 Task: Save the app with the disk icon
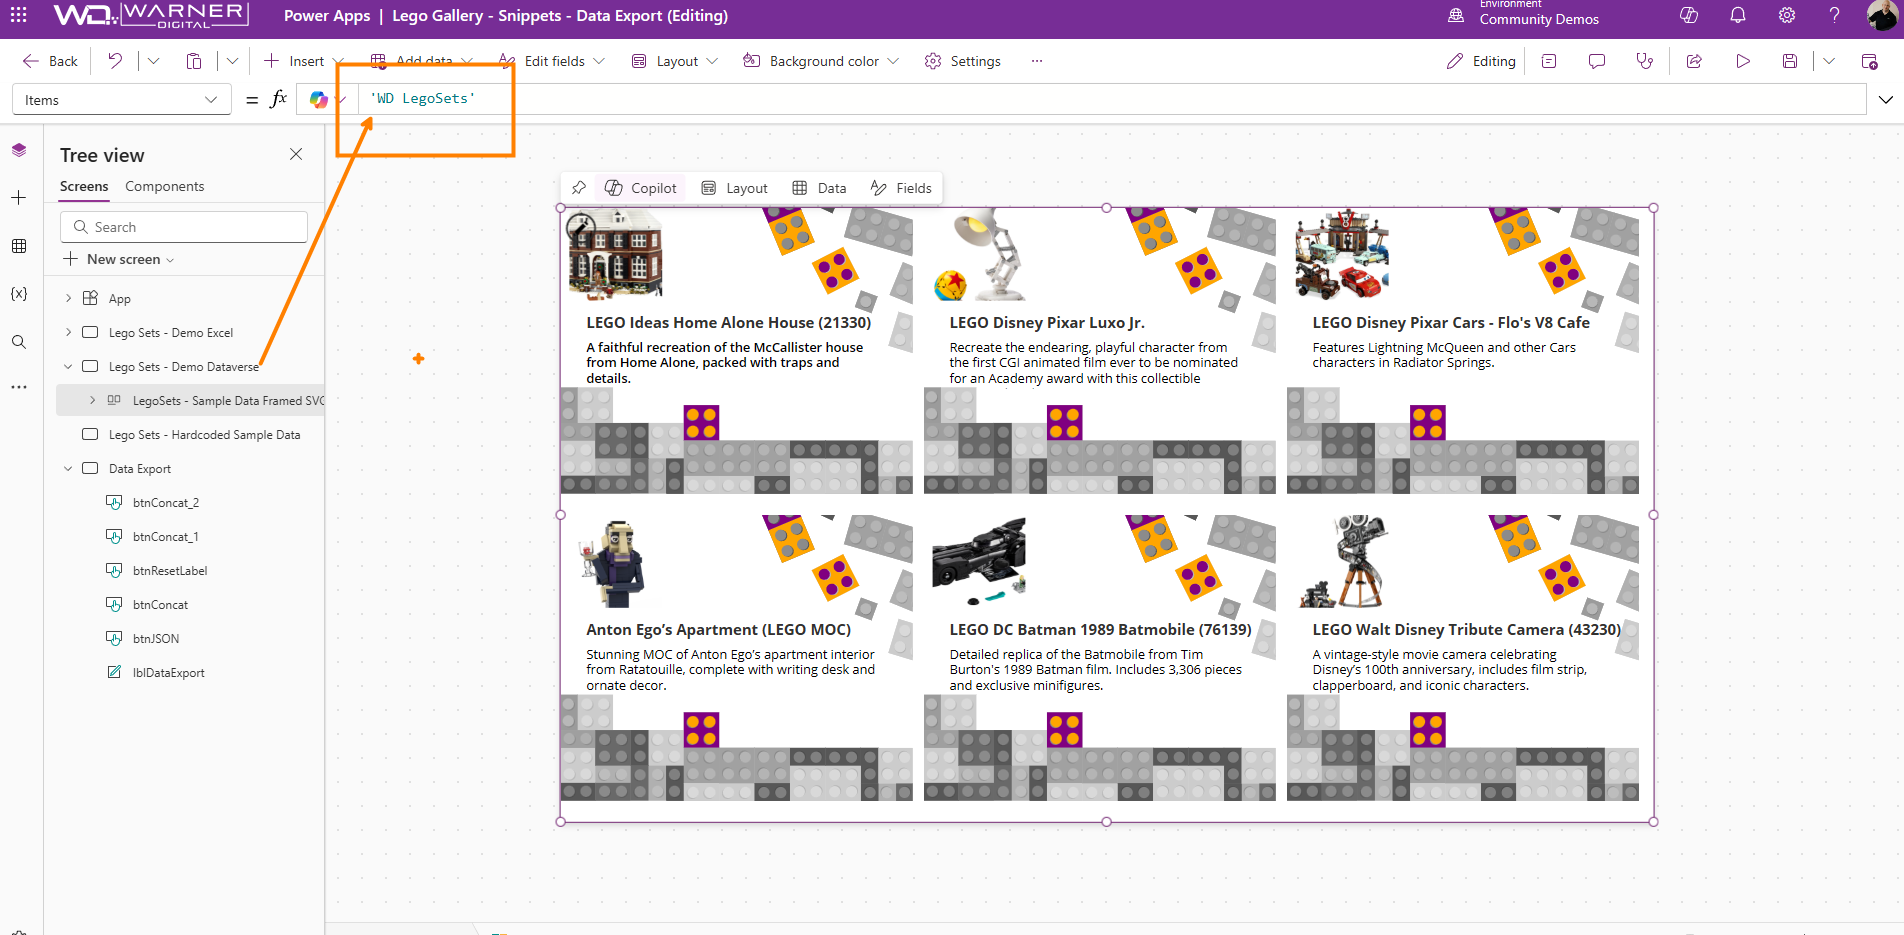click(1790, 61)
